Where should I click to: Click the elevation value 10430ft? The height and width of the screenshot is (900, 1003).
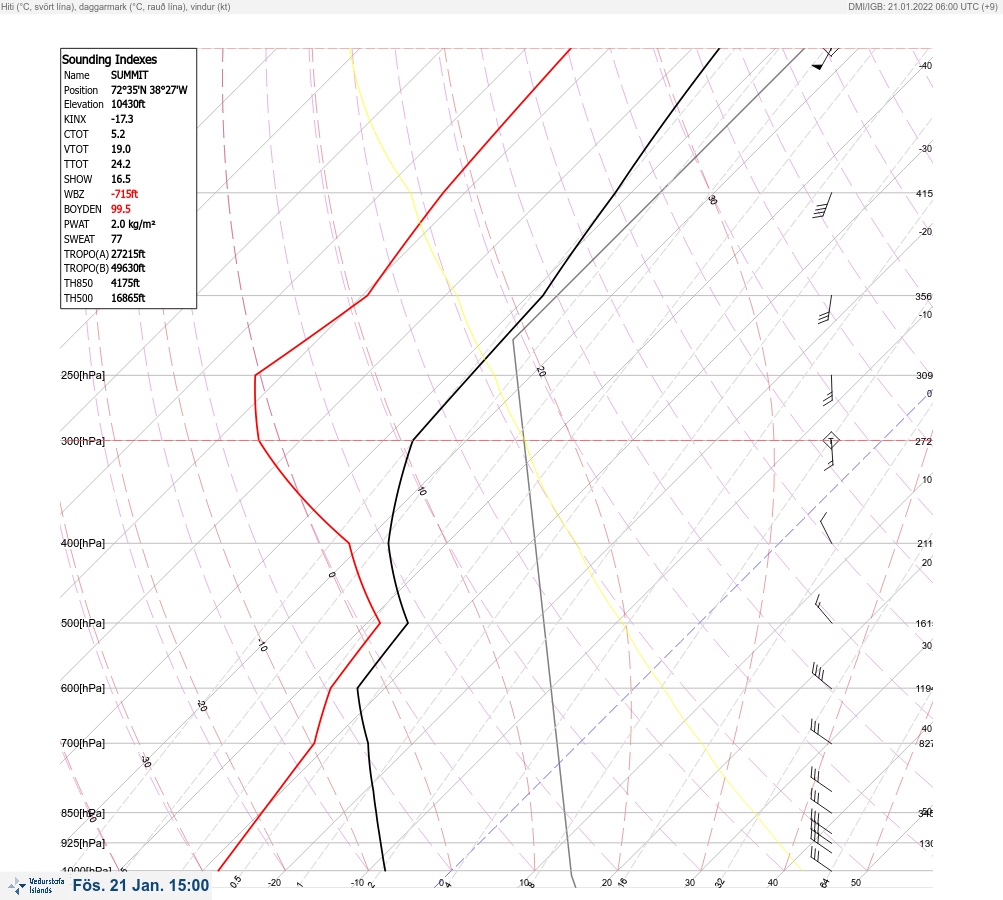[128, 104]
